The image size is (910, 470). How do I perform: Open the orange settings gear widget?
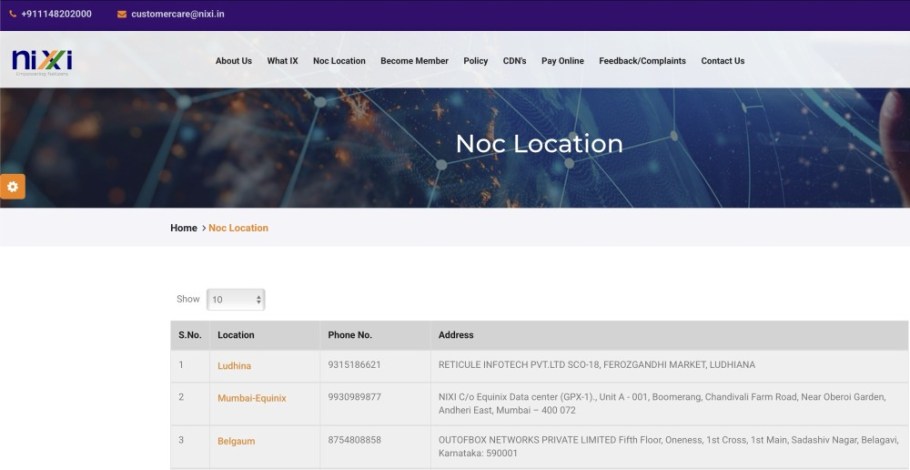(13, 187)
